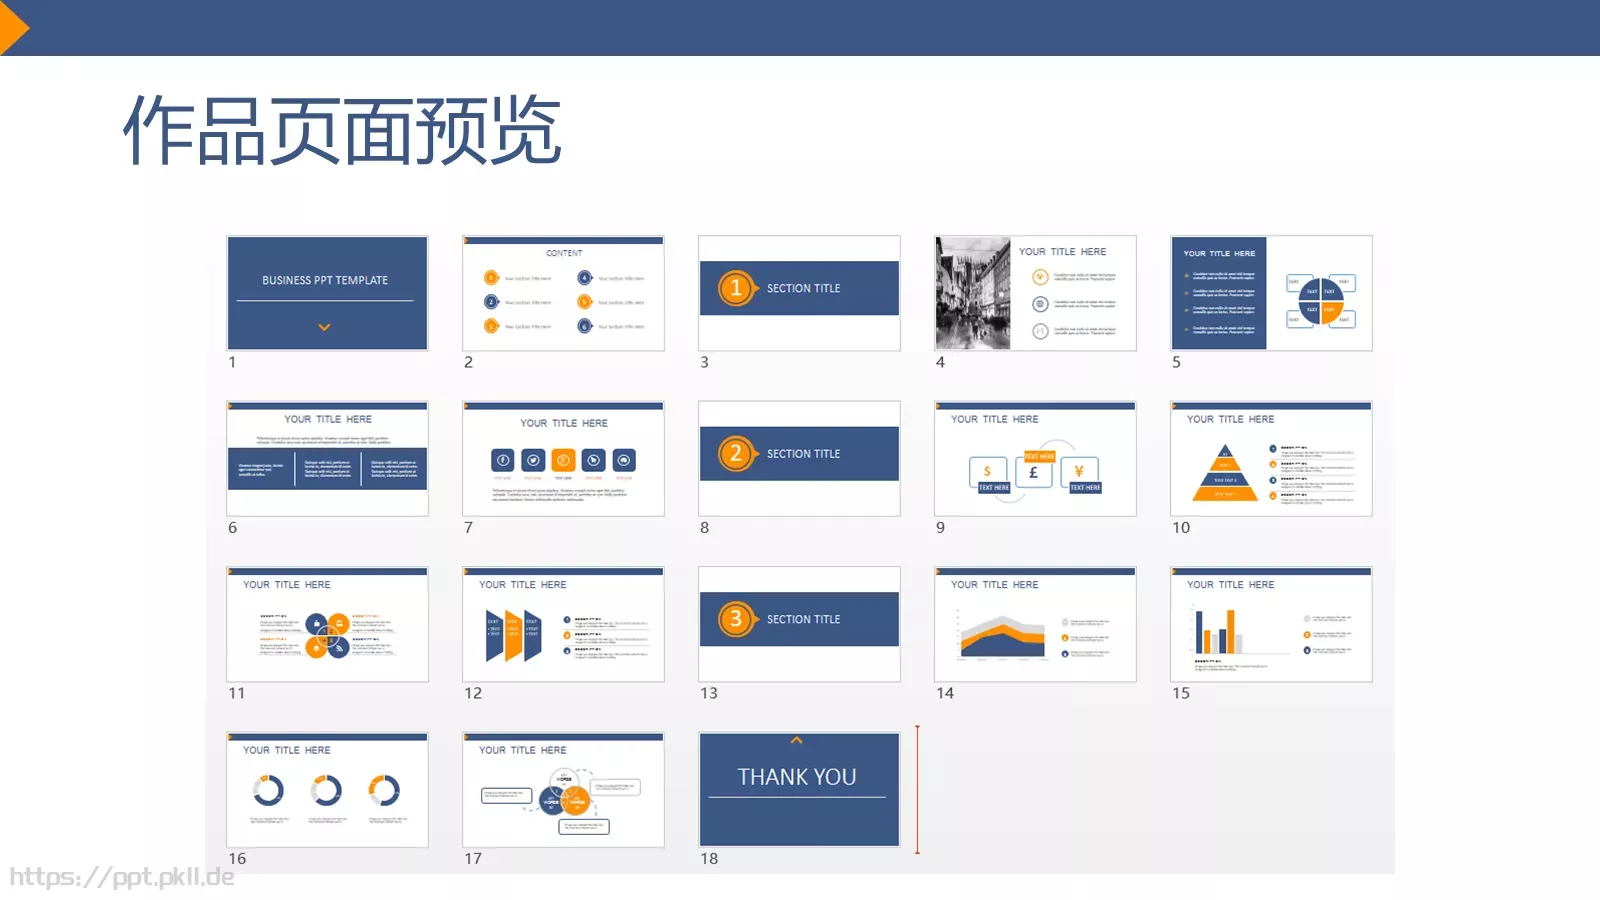Select slide 14 area chart thumbnail

tap(1035, 625)
